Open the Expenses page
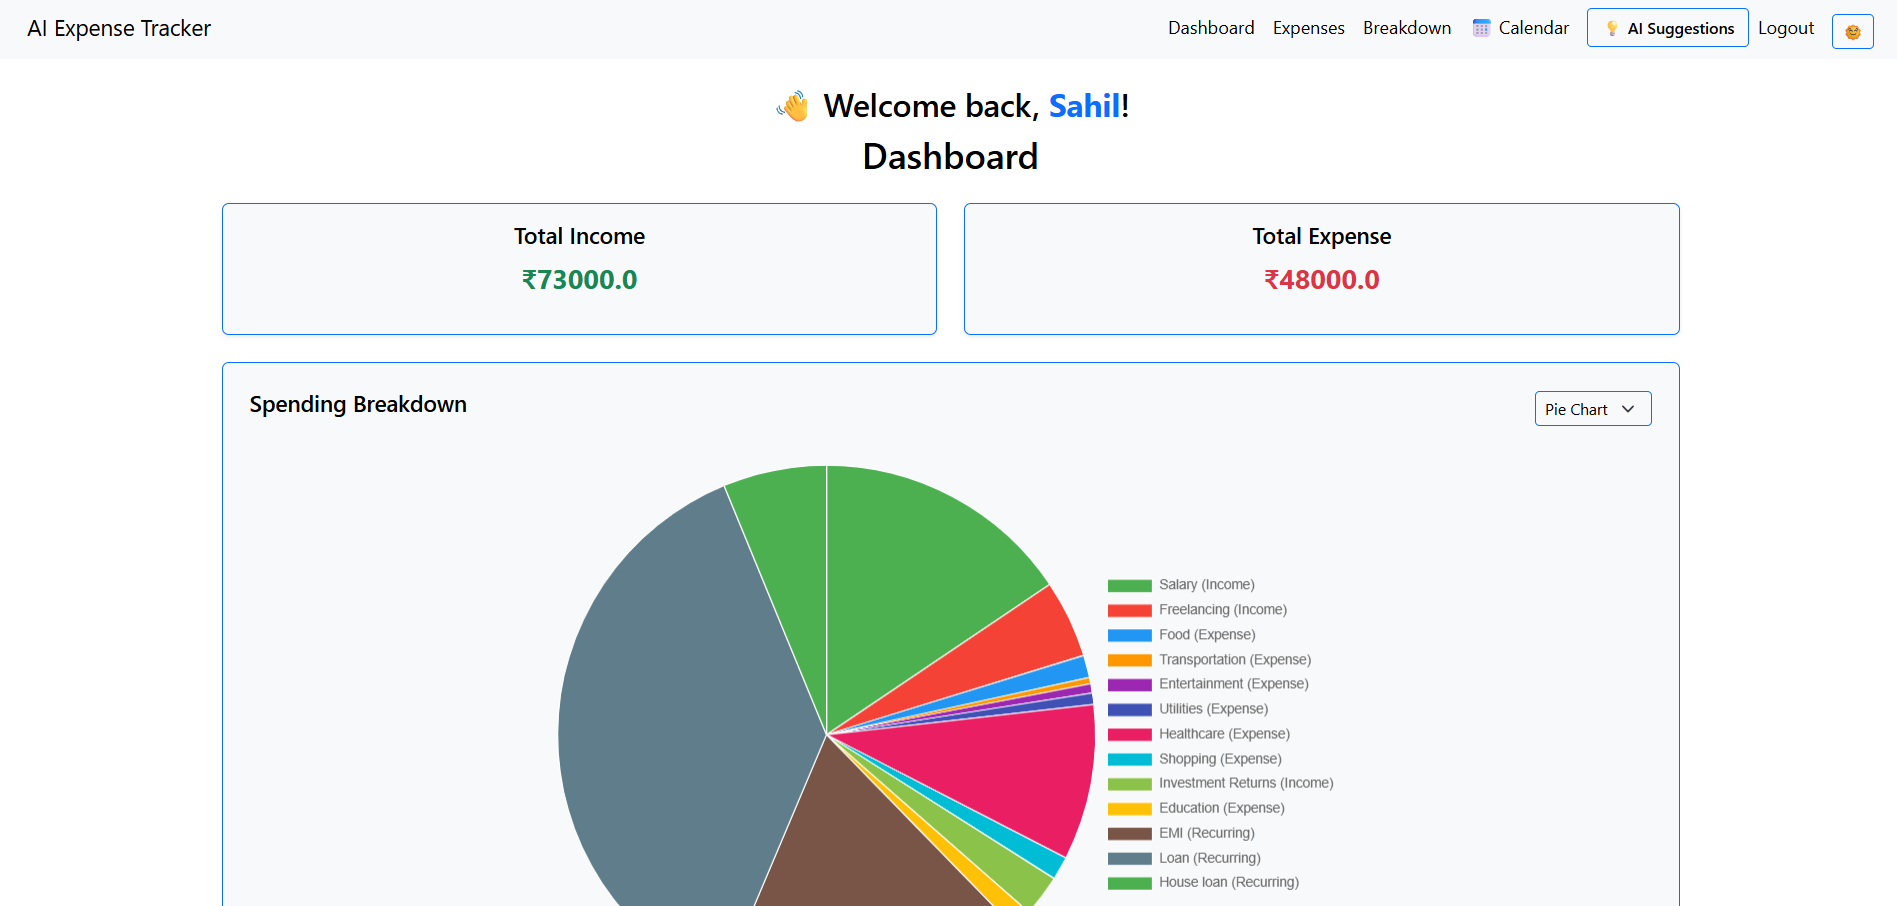Image resolution: width=1897 pixels, height=906 pixels. pos(1308,27)
